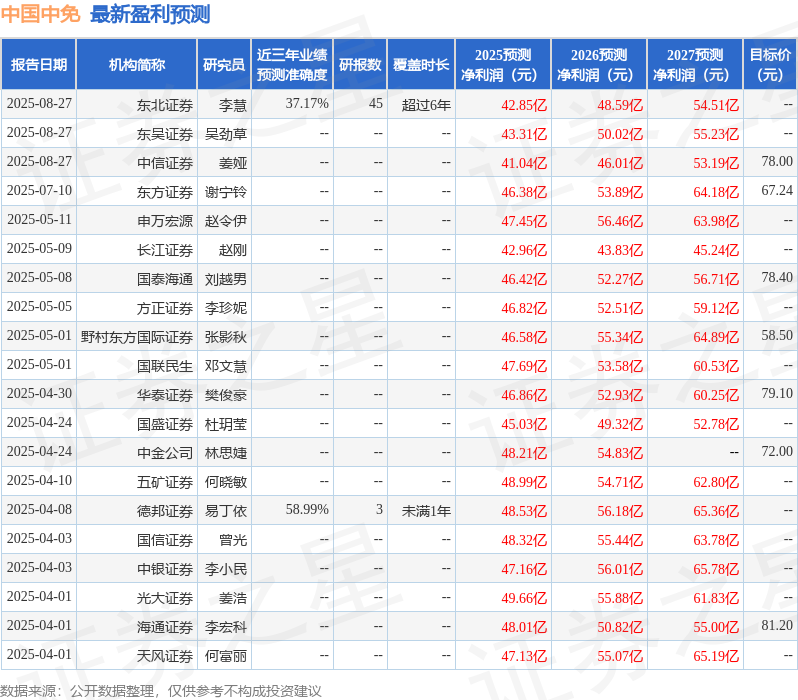Click researcher name 吴劲草
This screenshot has height=700, width=798.
(226, 134)
